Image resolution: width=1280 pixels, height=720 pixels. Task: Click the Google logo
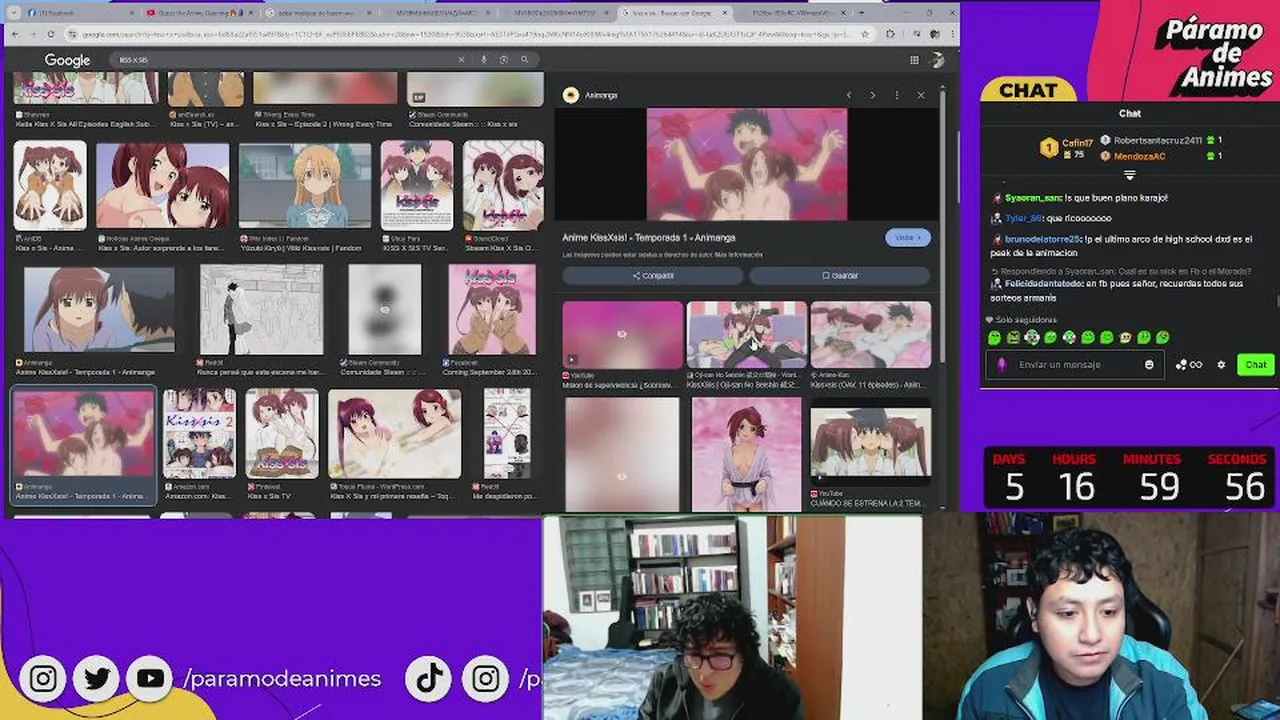[x=67, y=61]
